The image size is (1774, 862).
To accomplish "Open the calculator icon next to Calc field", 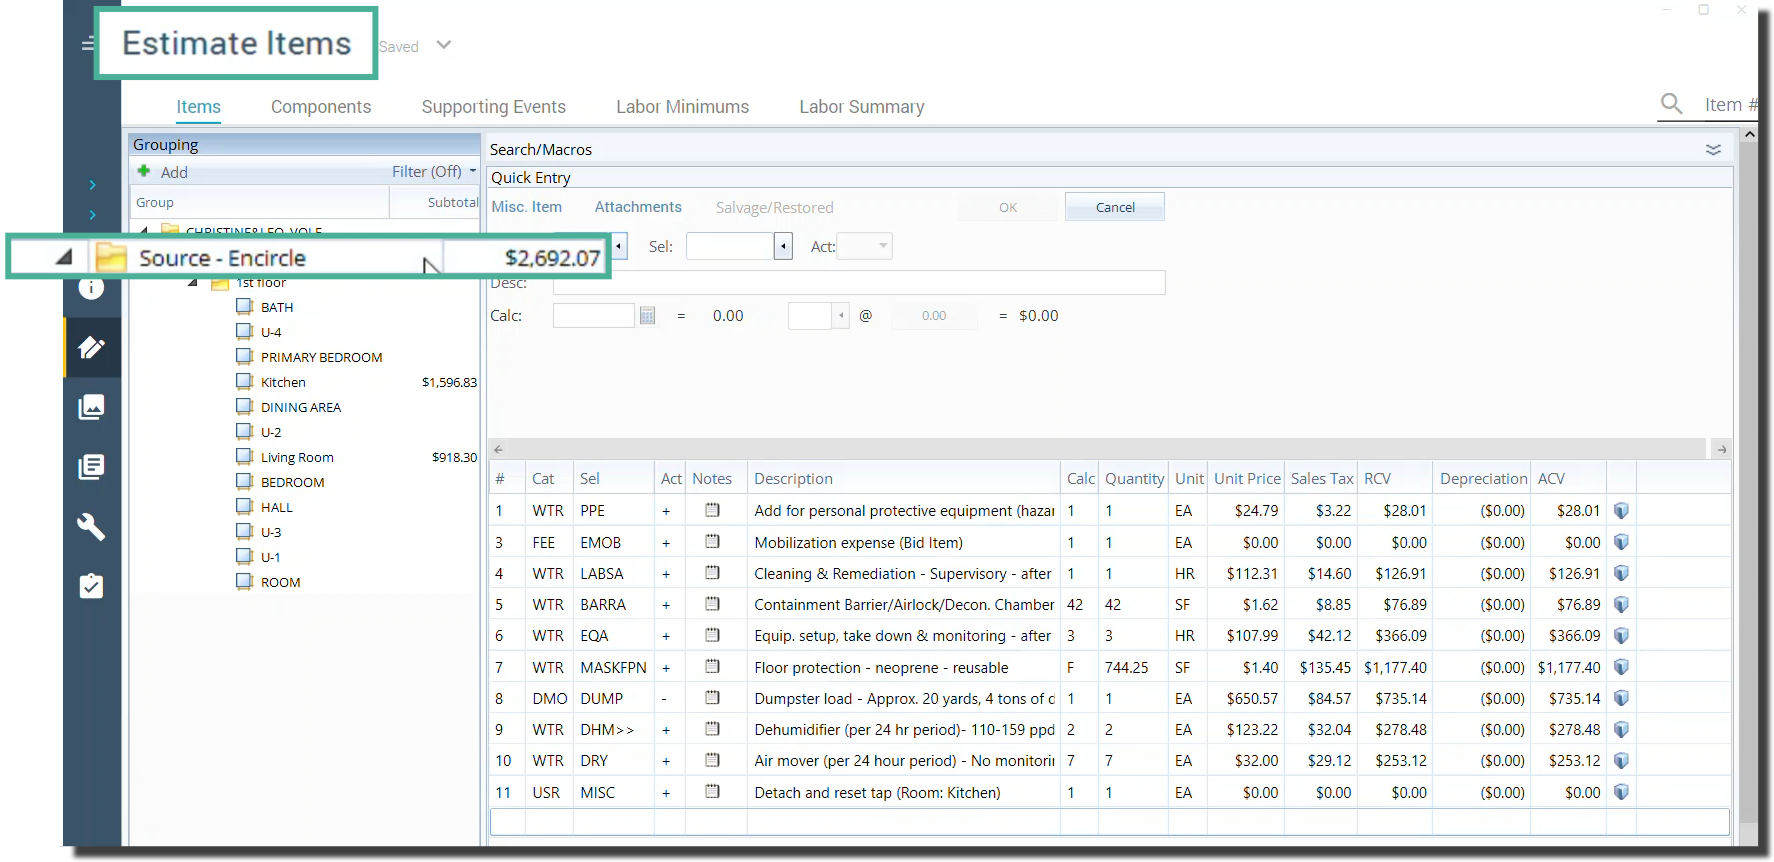I will [x=647, y=316].
